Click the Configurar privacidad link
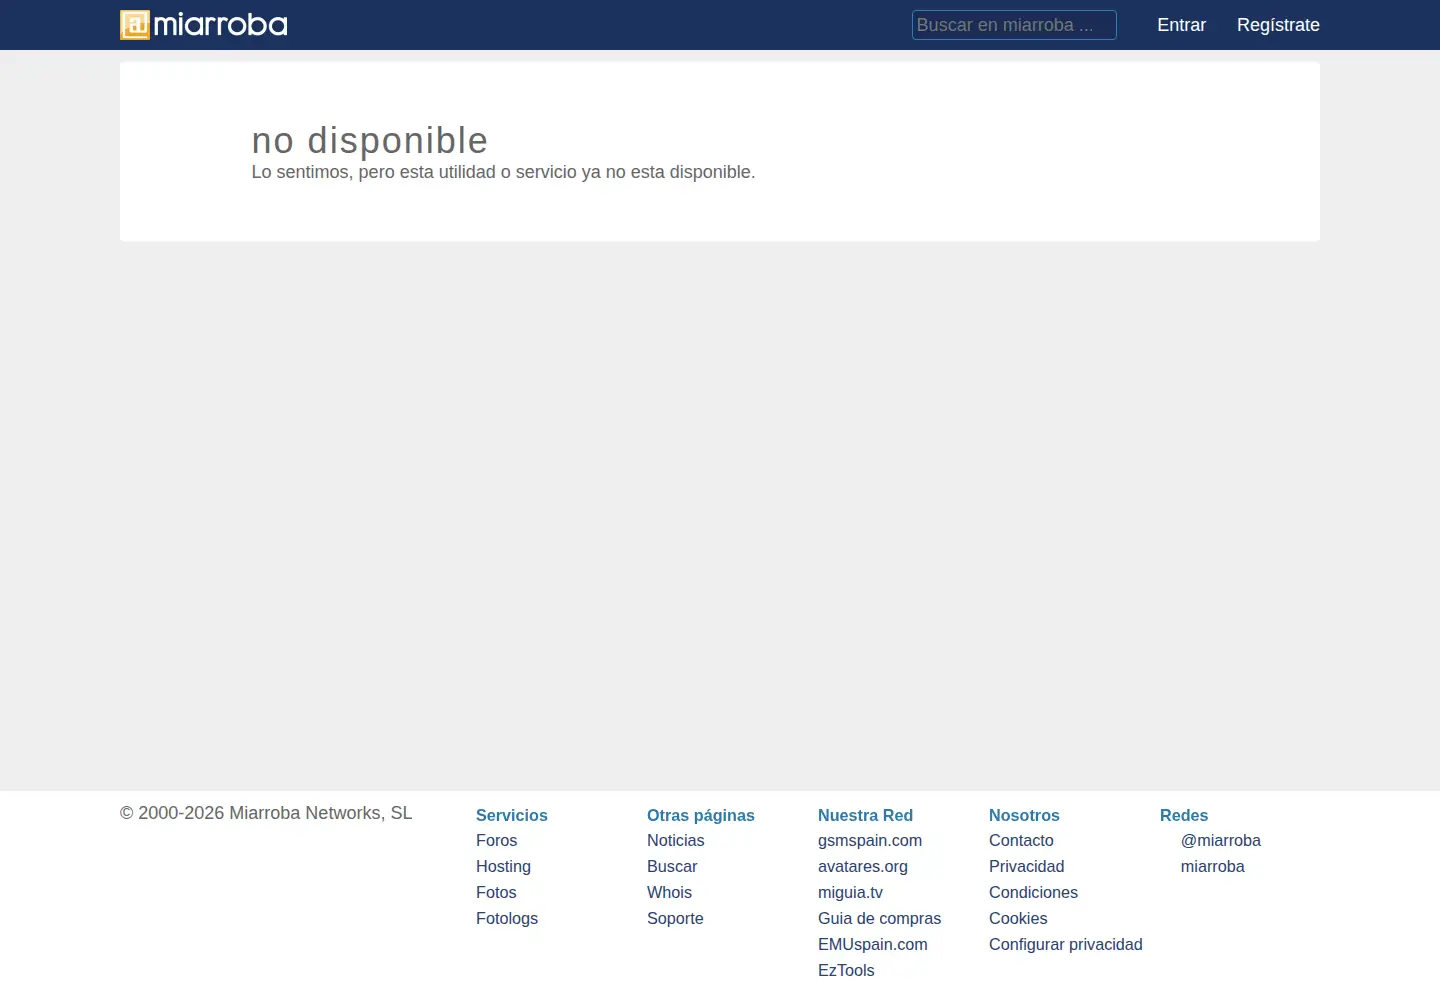Viewport: 1440px width, 1000px height. (1066, 945)
